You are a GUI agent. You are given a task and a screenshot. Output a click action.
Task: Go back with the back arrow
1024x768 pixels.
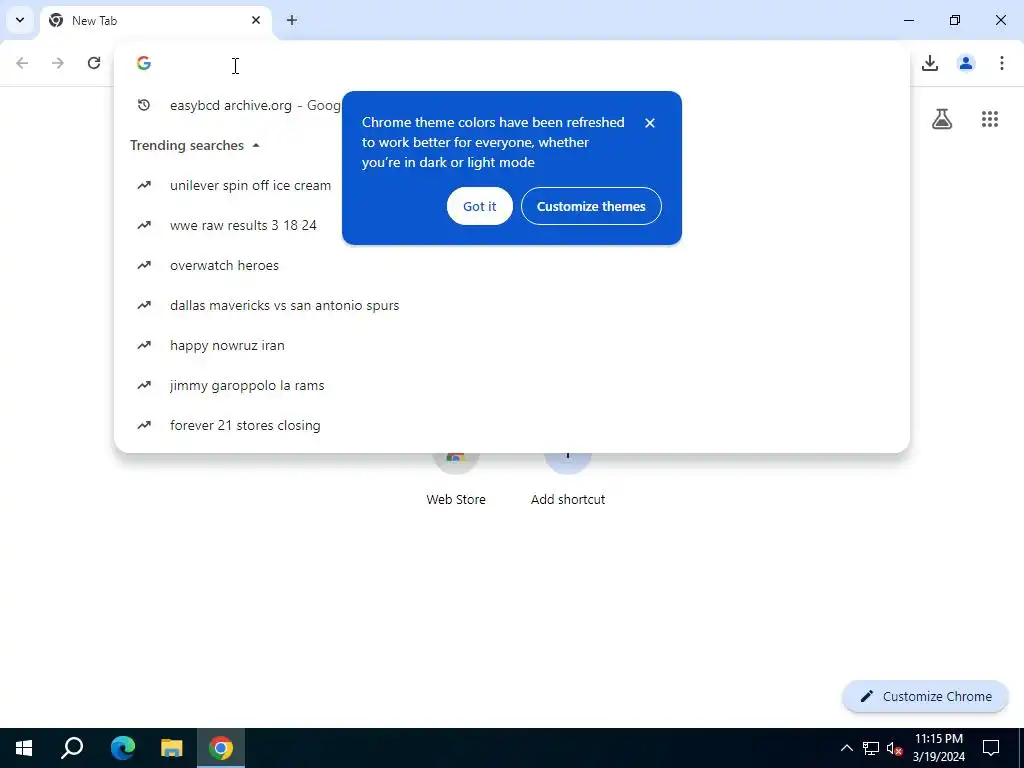(x=22, y=63)
